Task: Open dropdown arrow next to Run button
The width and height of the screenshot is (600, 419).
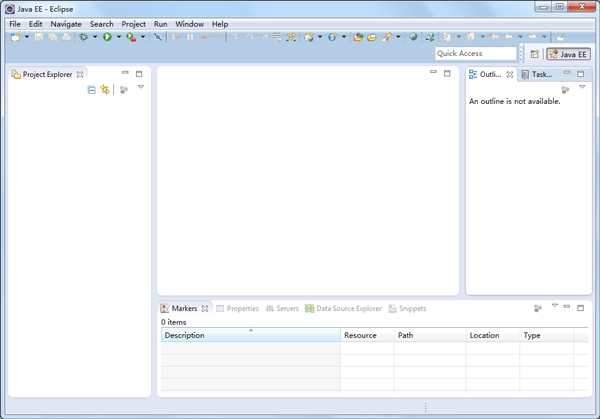Action: coord(118,37)
